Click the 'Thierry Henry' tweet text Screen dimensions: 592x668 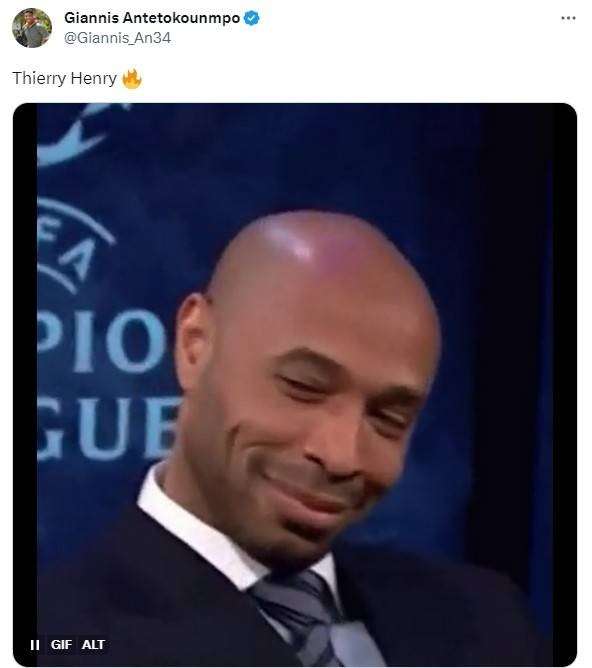[x=65, y=78]
